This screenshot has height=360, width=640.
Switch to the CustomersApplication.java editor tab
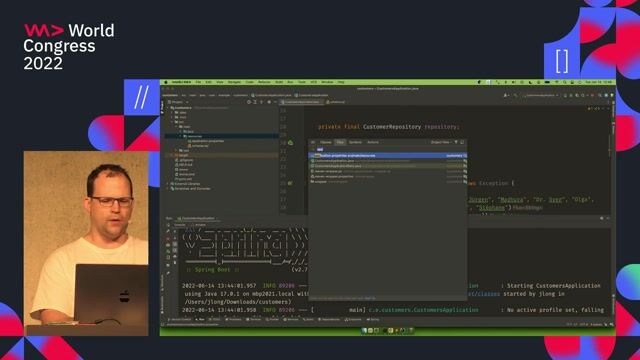tap(301, 102)
